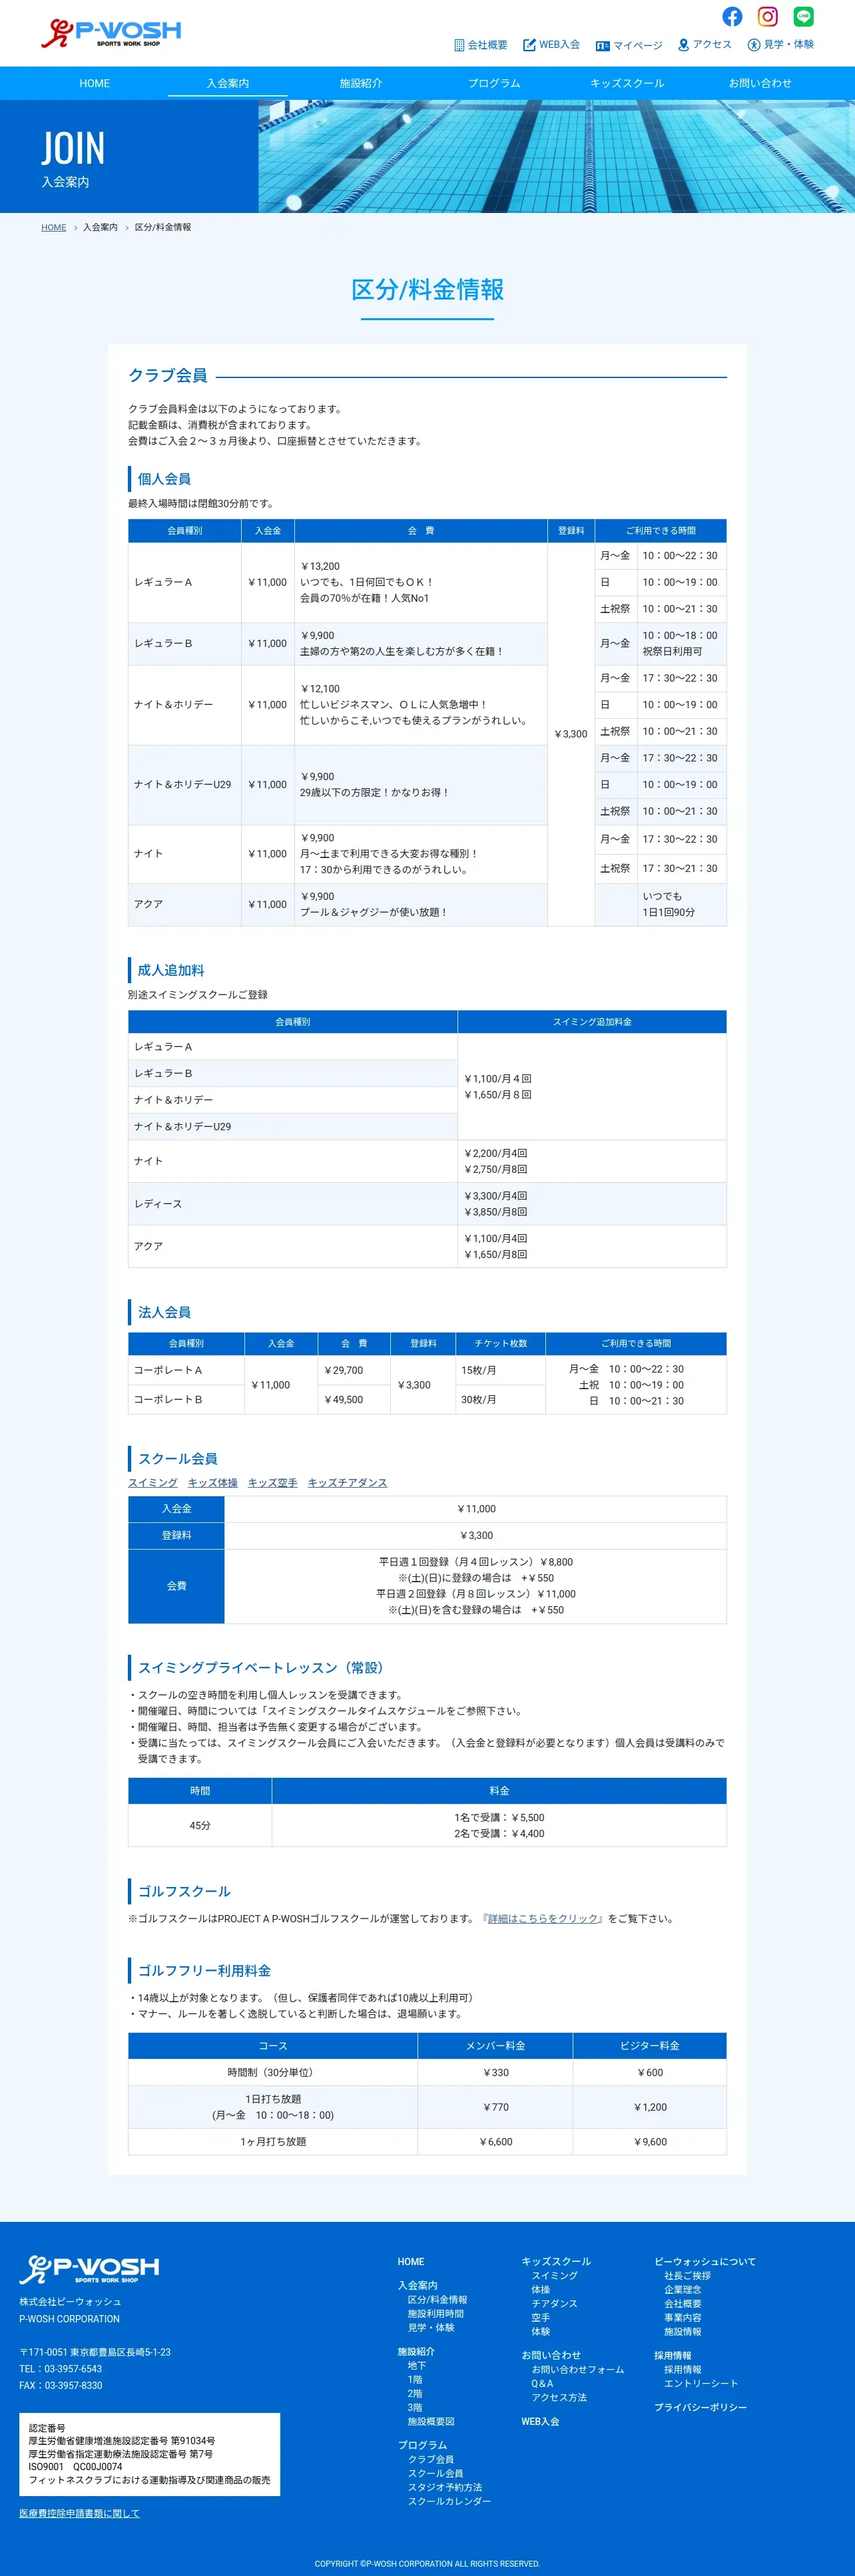This screenshot has height=2576, width=855.
Task: Open スクールカレンダー in footer
Action: [x=449, y=2501]
